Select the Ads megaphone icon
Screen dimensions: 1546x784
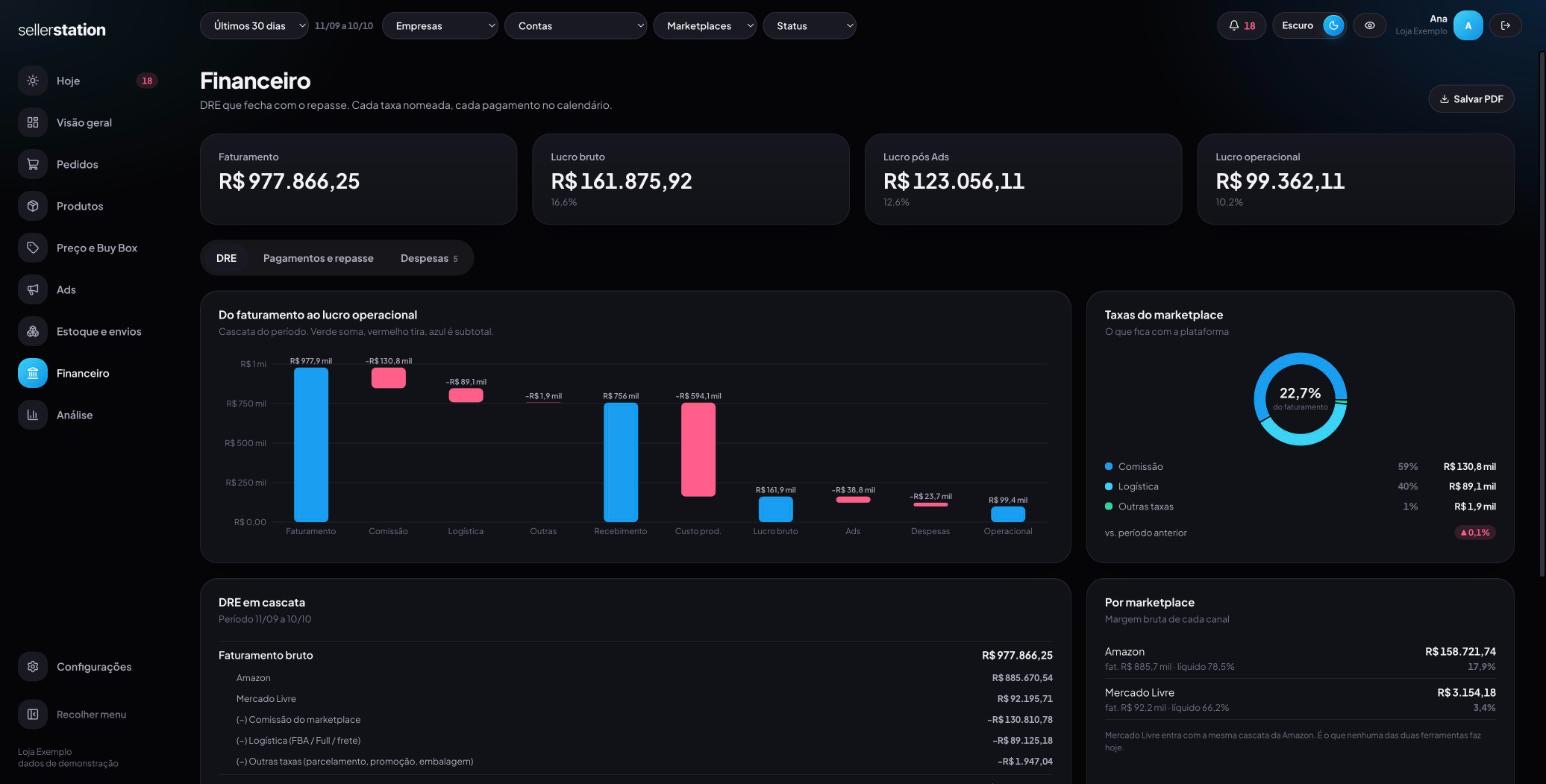coord(33,290)
